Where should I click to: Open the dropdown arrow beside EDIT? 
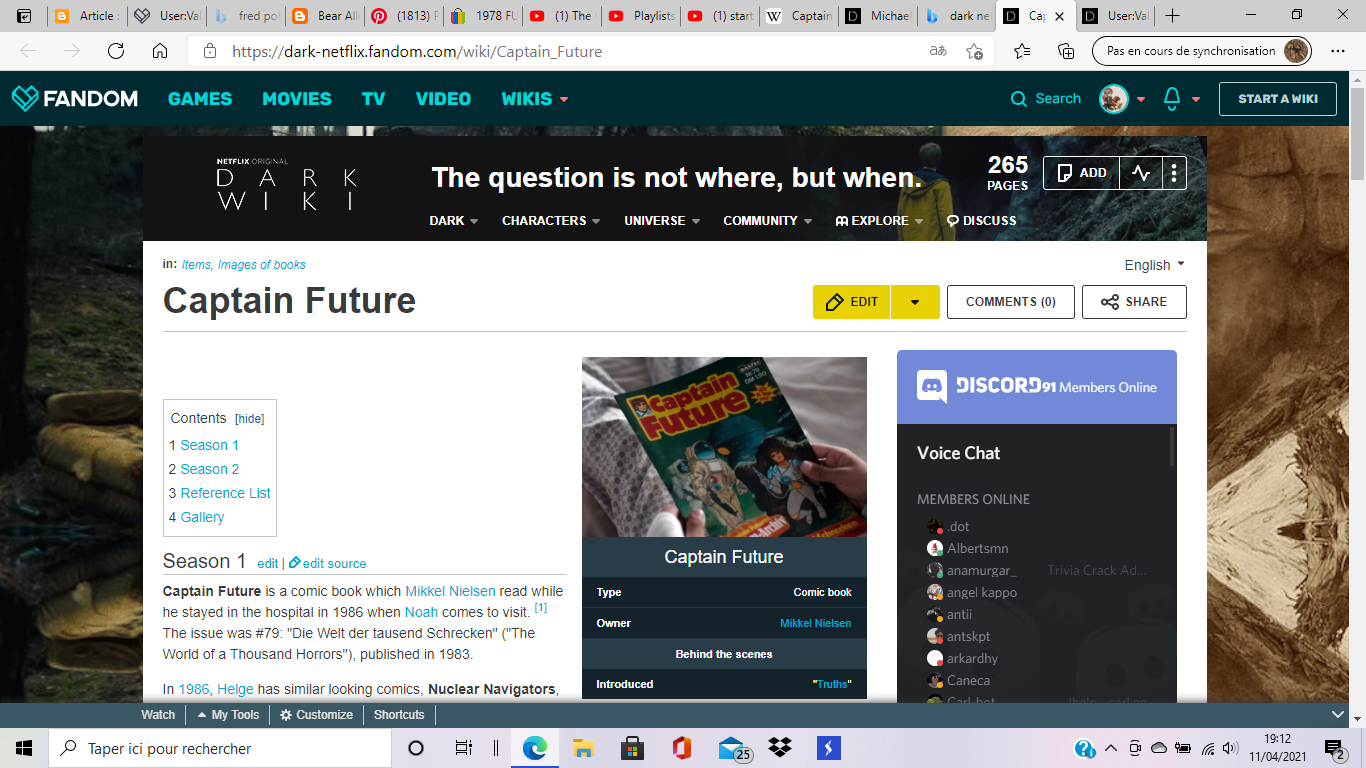click(914, 302)
